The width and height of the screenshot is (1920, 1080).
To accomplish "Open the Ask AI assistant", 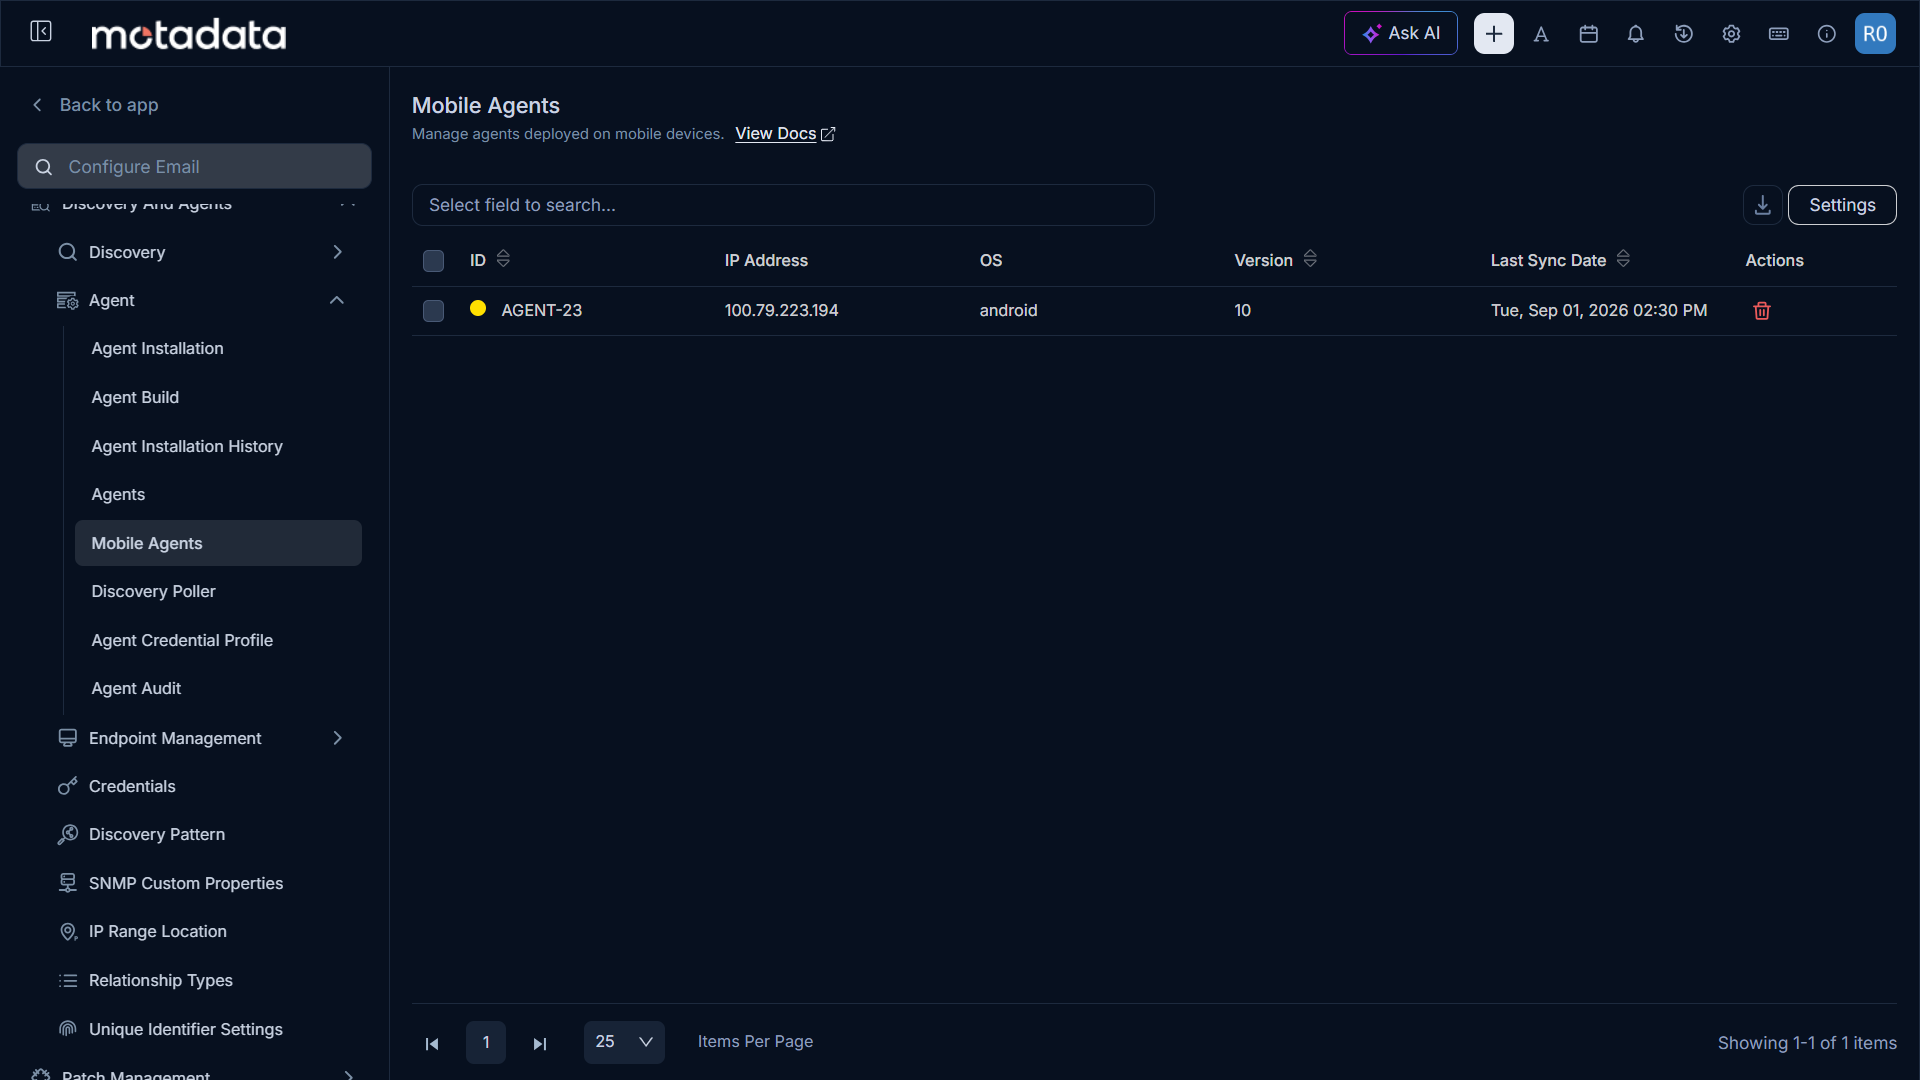I will (x=1400, y=33).
